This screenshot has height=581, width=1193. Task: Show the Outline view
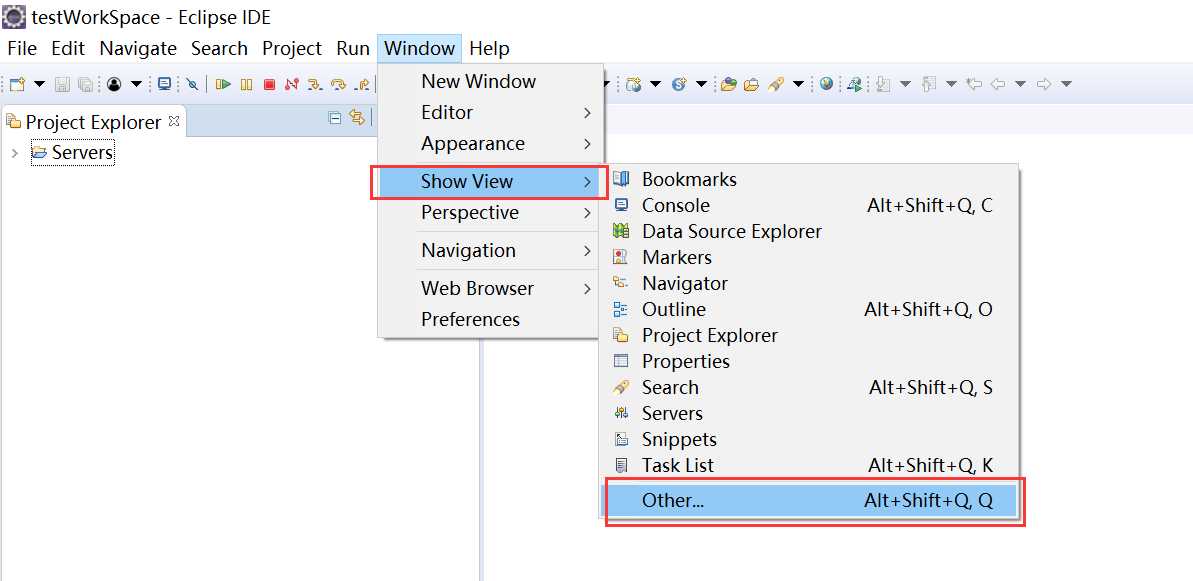click(x=809, y=310)
